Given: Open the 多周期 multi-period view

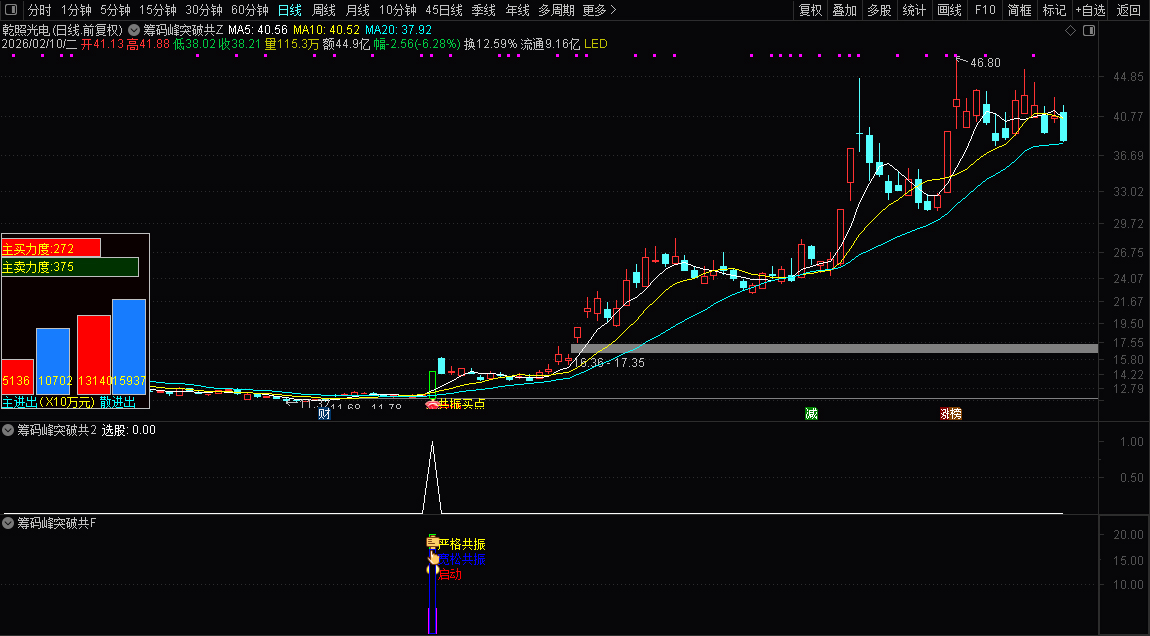Looking at the screenshot, I should [x=556, y=10].
